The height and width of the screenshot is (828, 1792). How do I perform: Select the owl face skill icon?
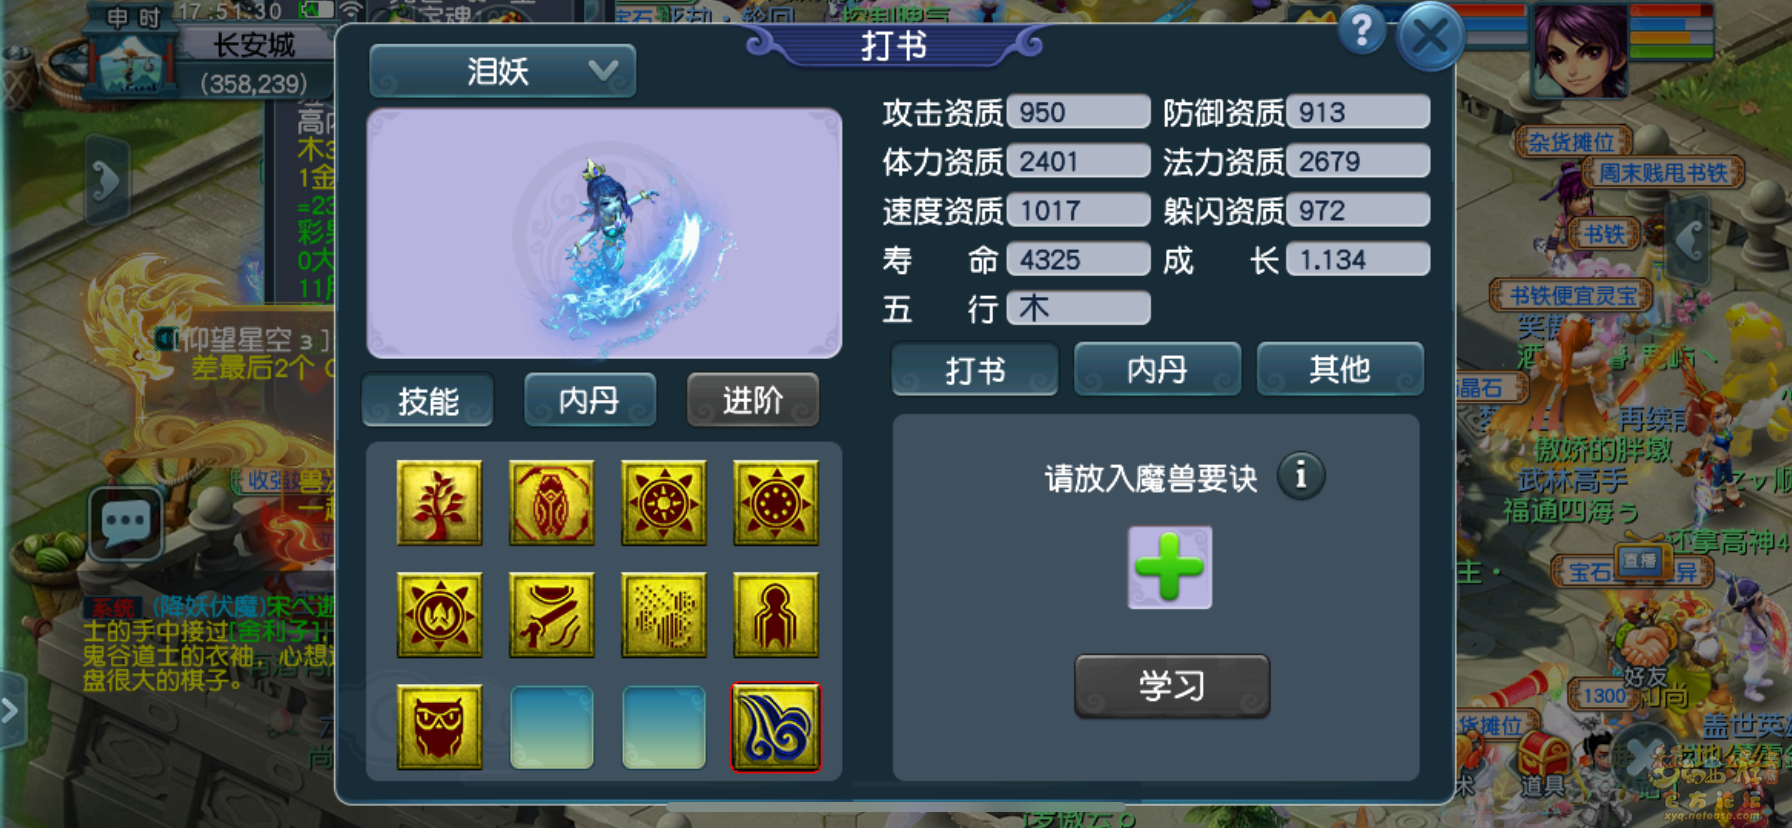point(439,727)
